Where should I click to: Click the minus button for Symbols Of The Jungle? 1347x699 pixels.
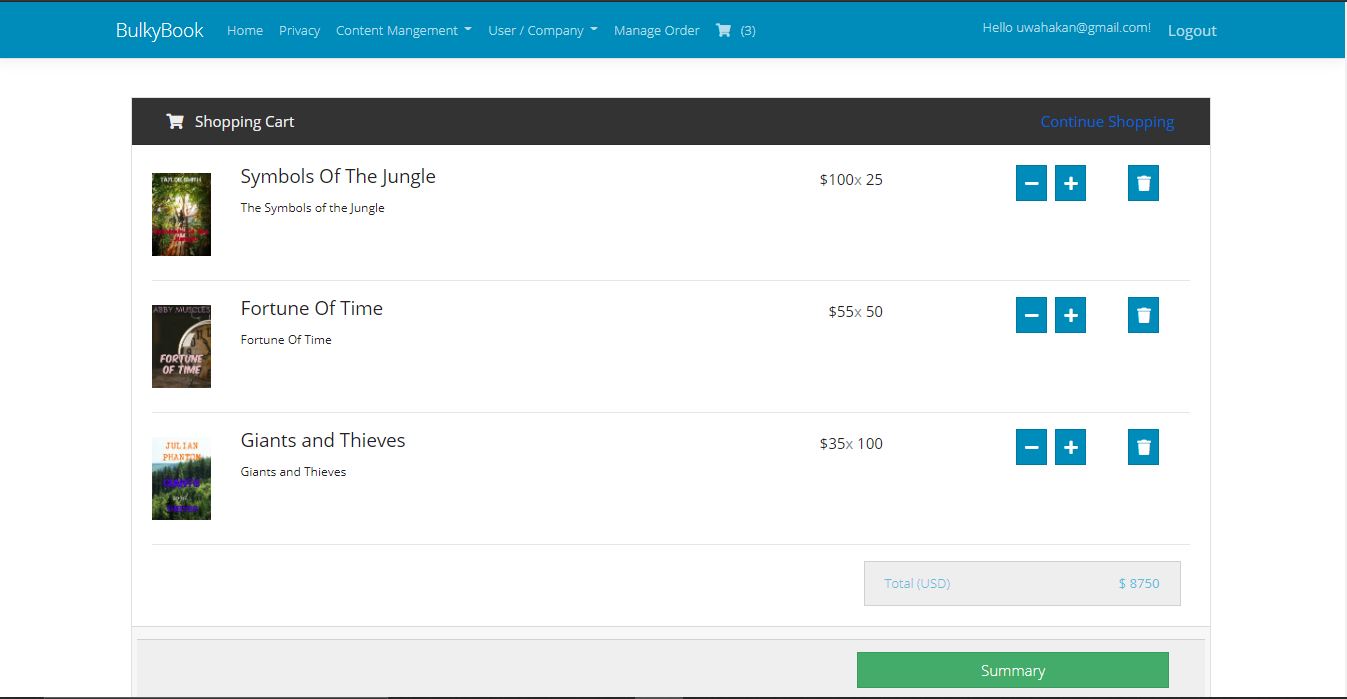click(1031, 183)
